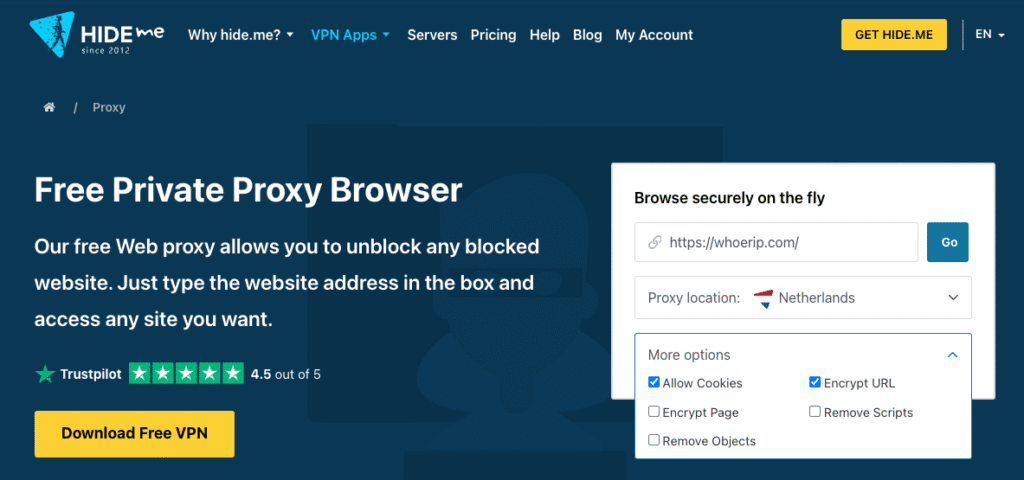This screenshot has height=480, width=1024.
Task: Click the link icon in URL field
Action: click(x=654, y=242)
